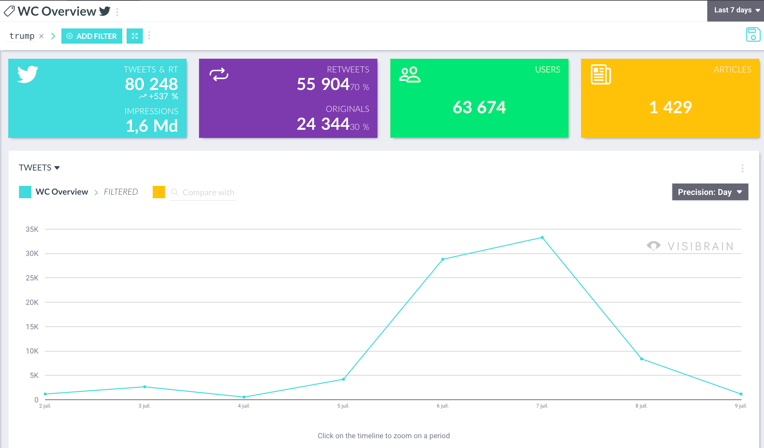Click the 8 juil. data point
This screenshot has height=448, width=764.
click(x=642, y=359)
